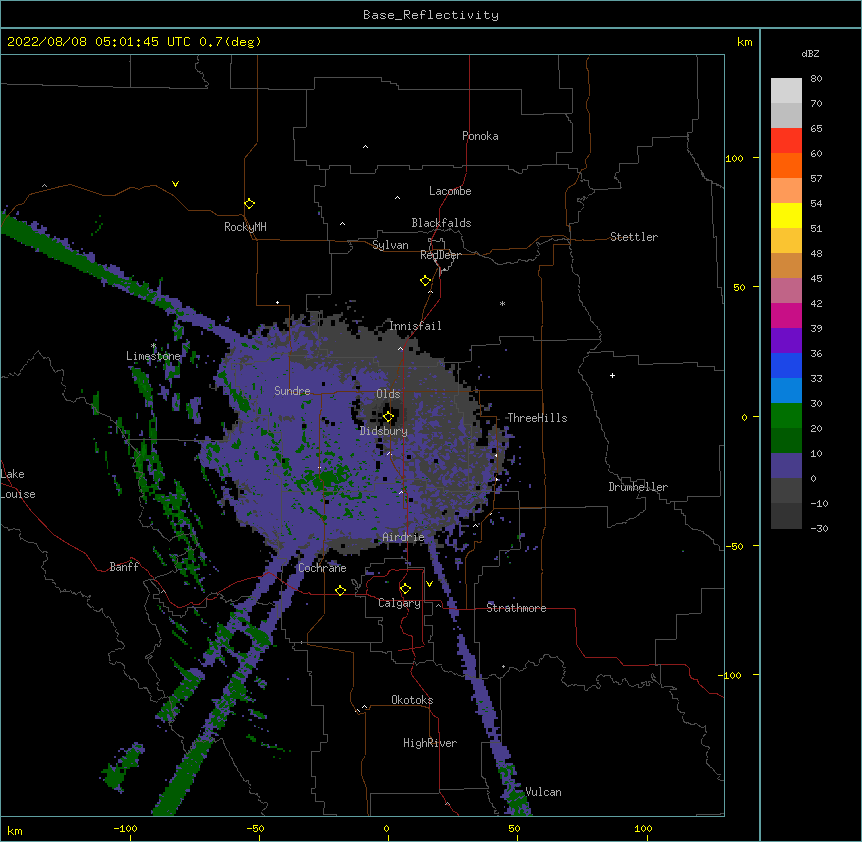This screenshot has height=842, width=862.
Task: Pick the yellow 54 dBZ legend swatch
Action: [786, 215]
